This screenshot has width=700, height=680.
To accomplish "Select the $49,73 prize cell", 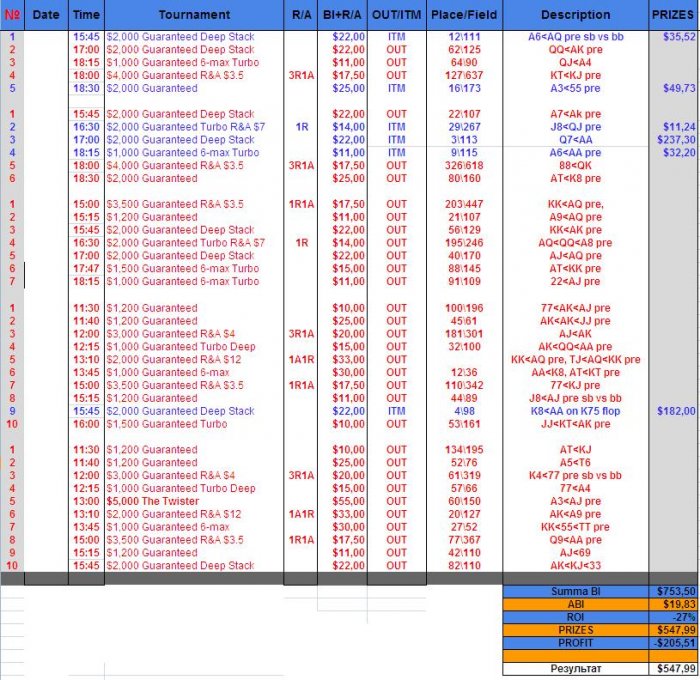I will pyautogui.click(x=679, y=88).
